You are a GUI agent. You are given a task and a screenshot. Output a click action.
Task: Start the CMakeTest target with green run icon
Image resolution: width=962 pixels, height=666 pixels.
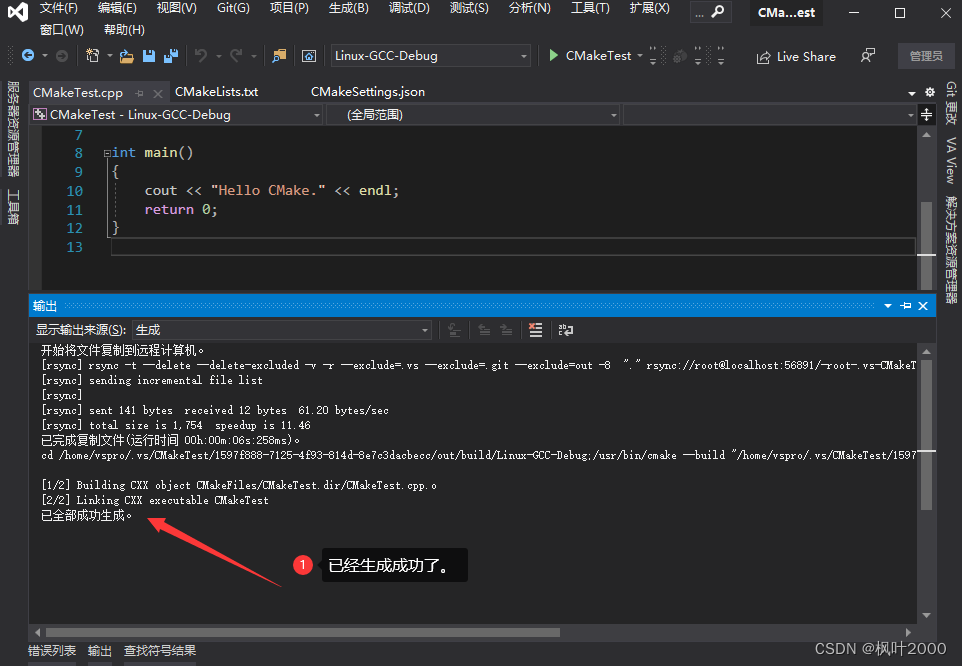coord(553,56)
